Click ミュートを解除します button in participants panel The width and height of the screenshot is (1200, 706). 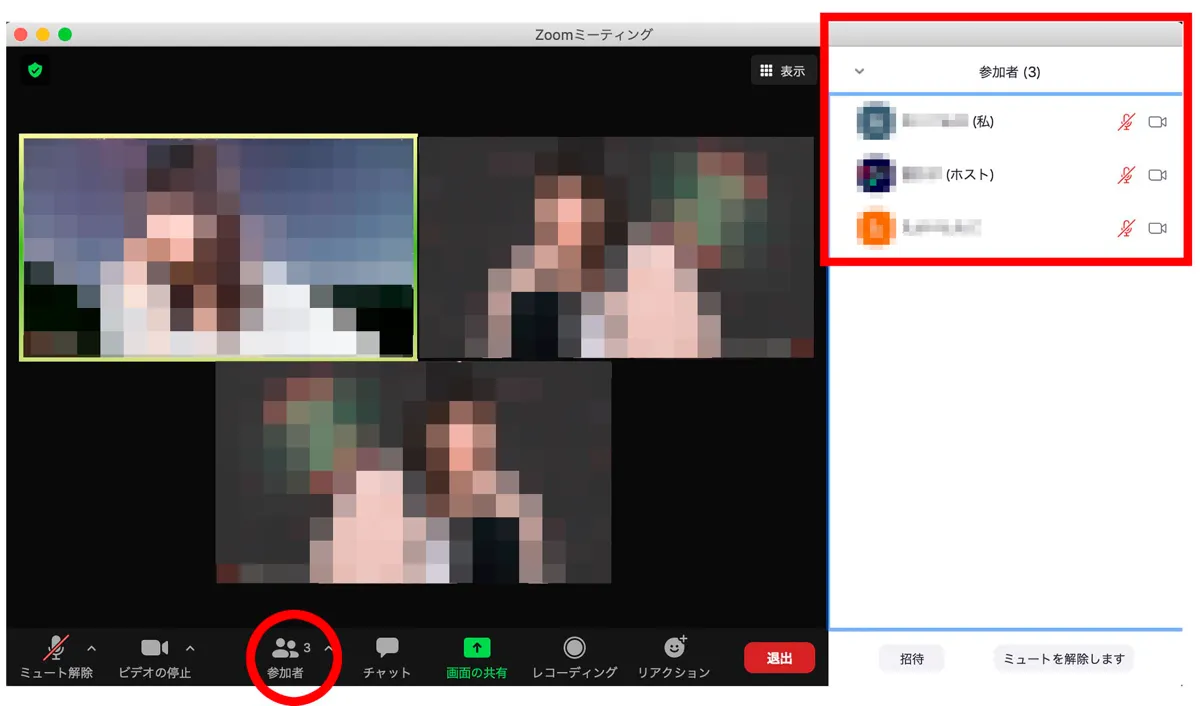point(1063,659)
